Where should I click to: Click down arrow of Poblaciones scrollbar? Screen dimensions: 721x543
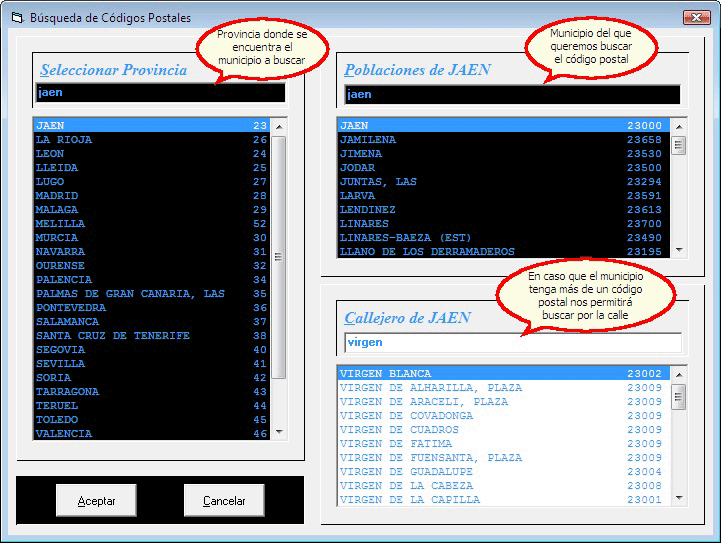click(x=679, y=250)
